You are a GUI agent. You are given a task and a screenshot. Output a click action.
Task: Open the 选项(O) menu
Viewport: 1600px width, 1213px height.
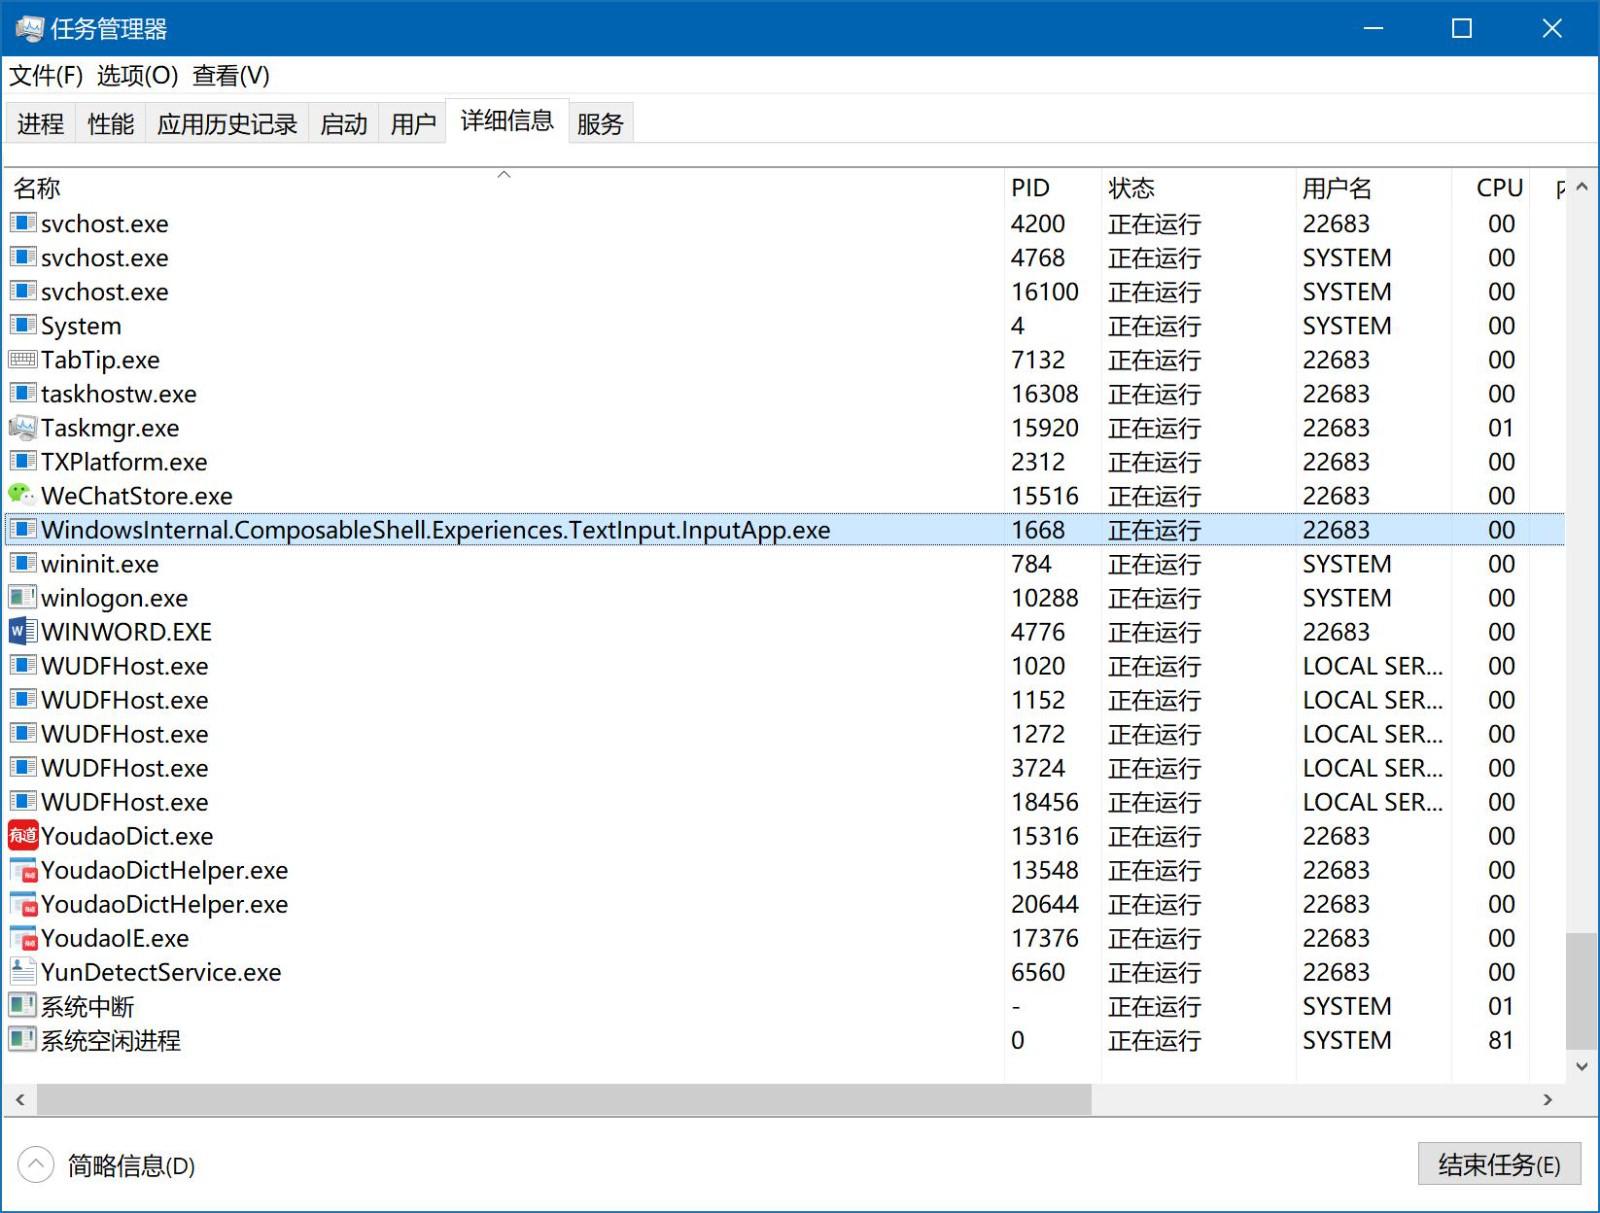(x=137, y=75)
